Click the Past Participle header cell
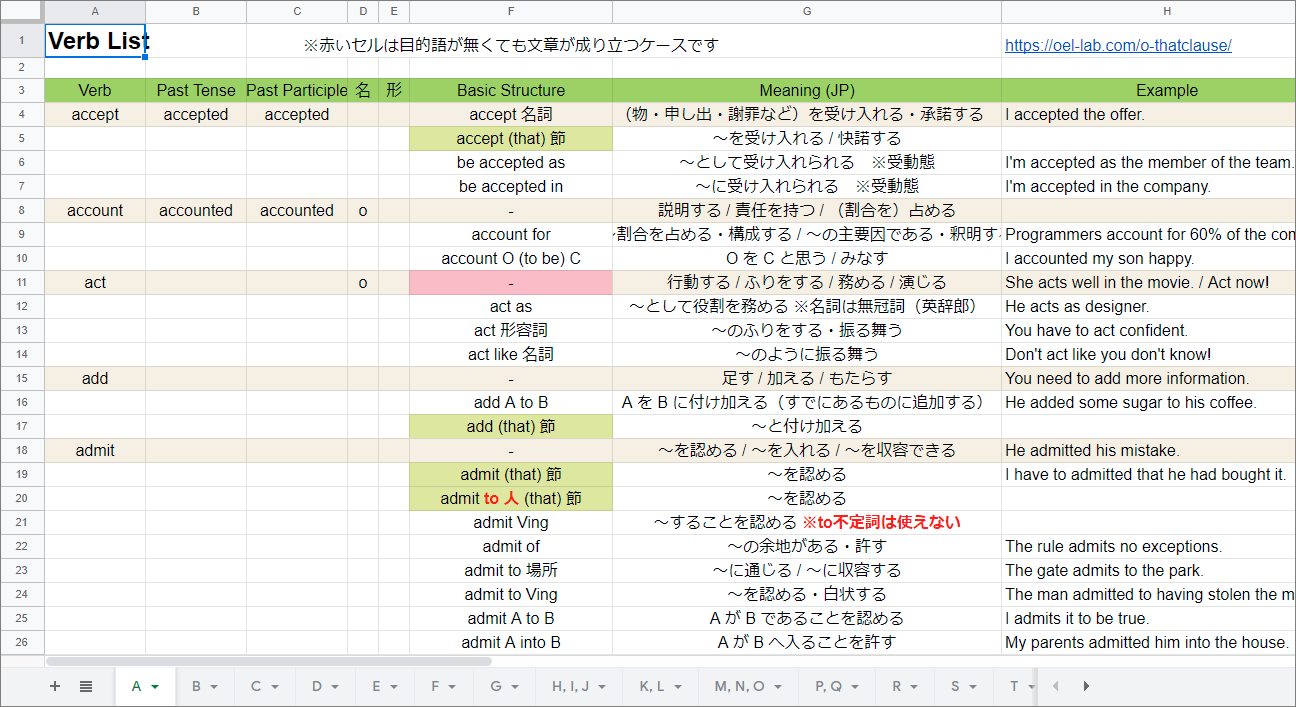The width and height of the screenshot is (1296, 707). click(297, 90)
